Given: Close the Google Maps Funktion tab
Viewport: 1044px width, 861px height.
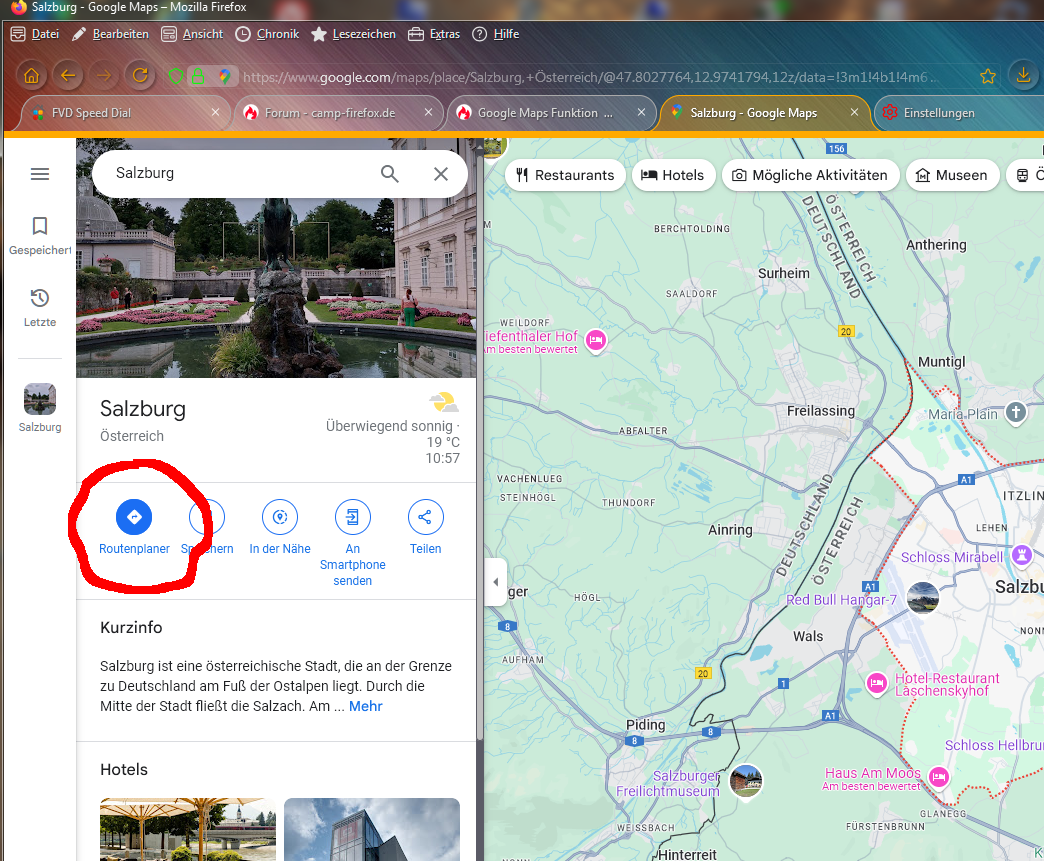Looking at the screenshot, I should [641, 113].
